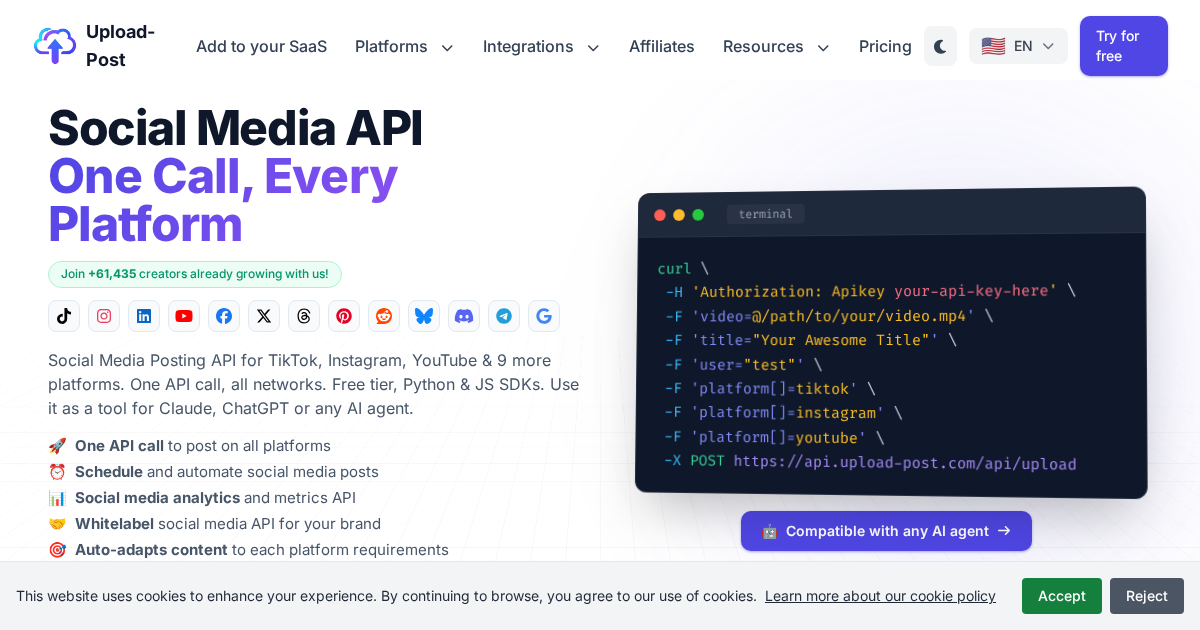This screenshot has width=1200, height=630.
Task: Click the Telegram platform icon
Action: click(504, 316)
